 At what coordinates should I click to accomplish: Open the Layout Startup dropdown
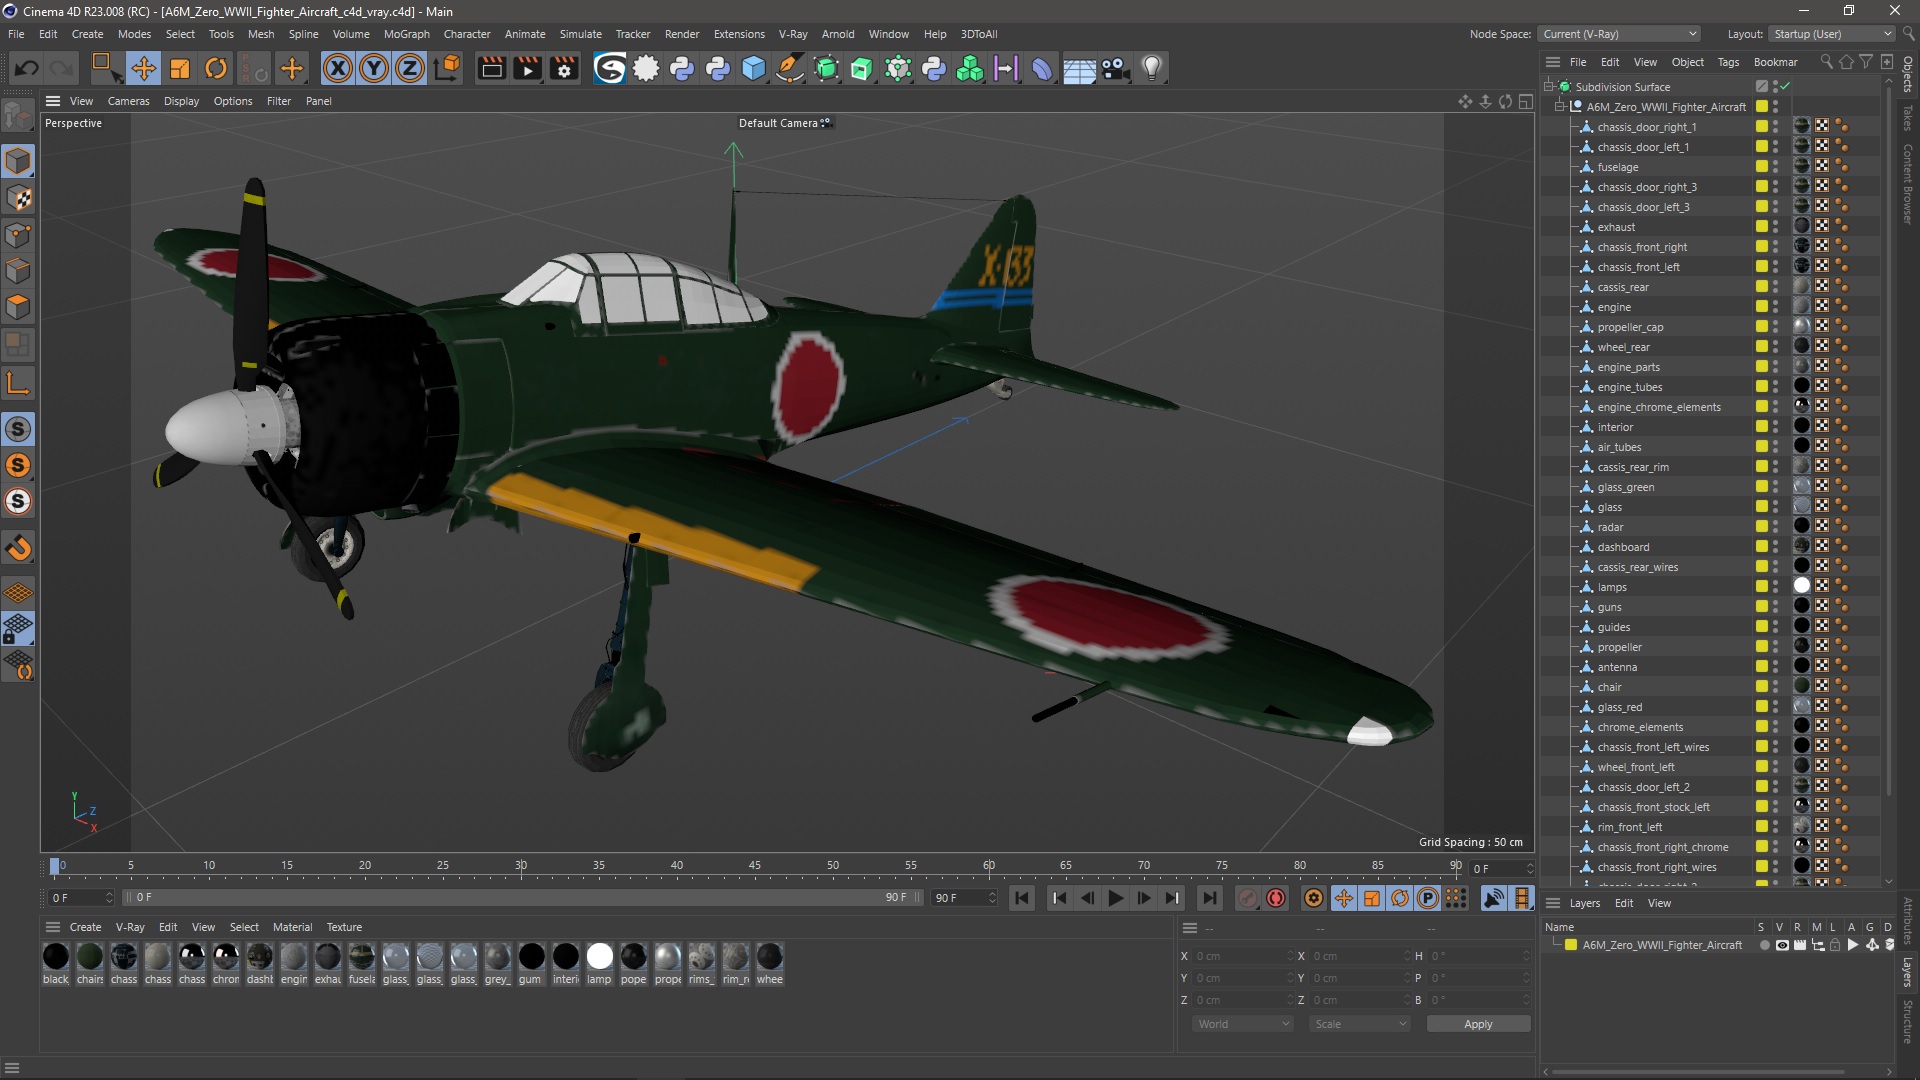coord(1833,34)
